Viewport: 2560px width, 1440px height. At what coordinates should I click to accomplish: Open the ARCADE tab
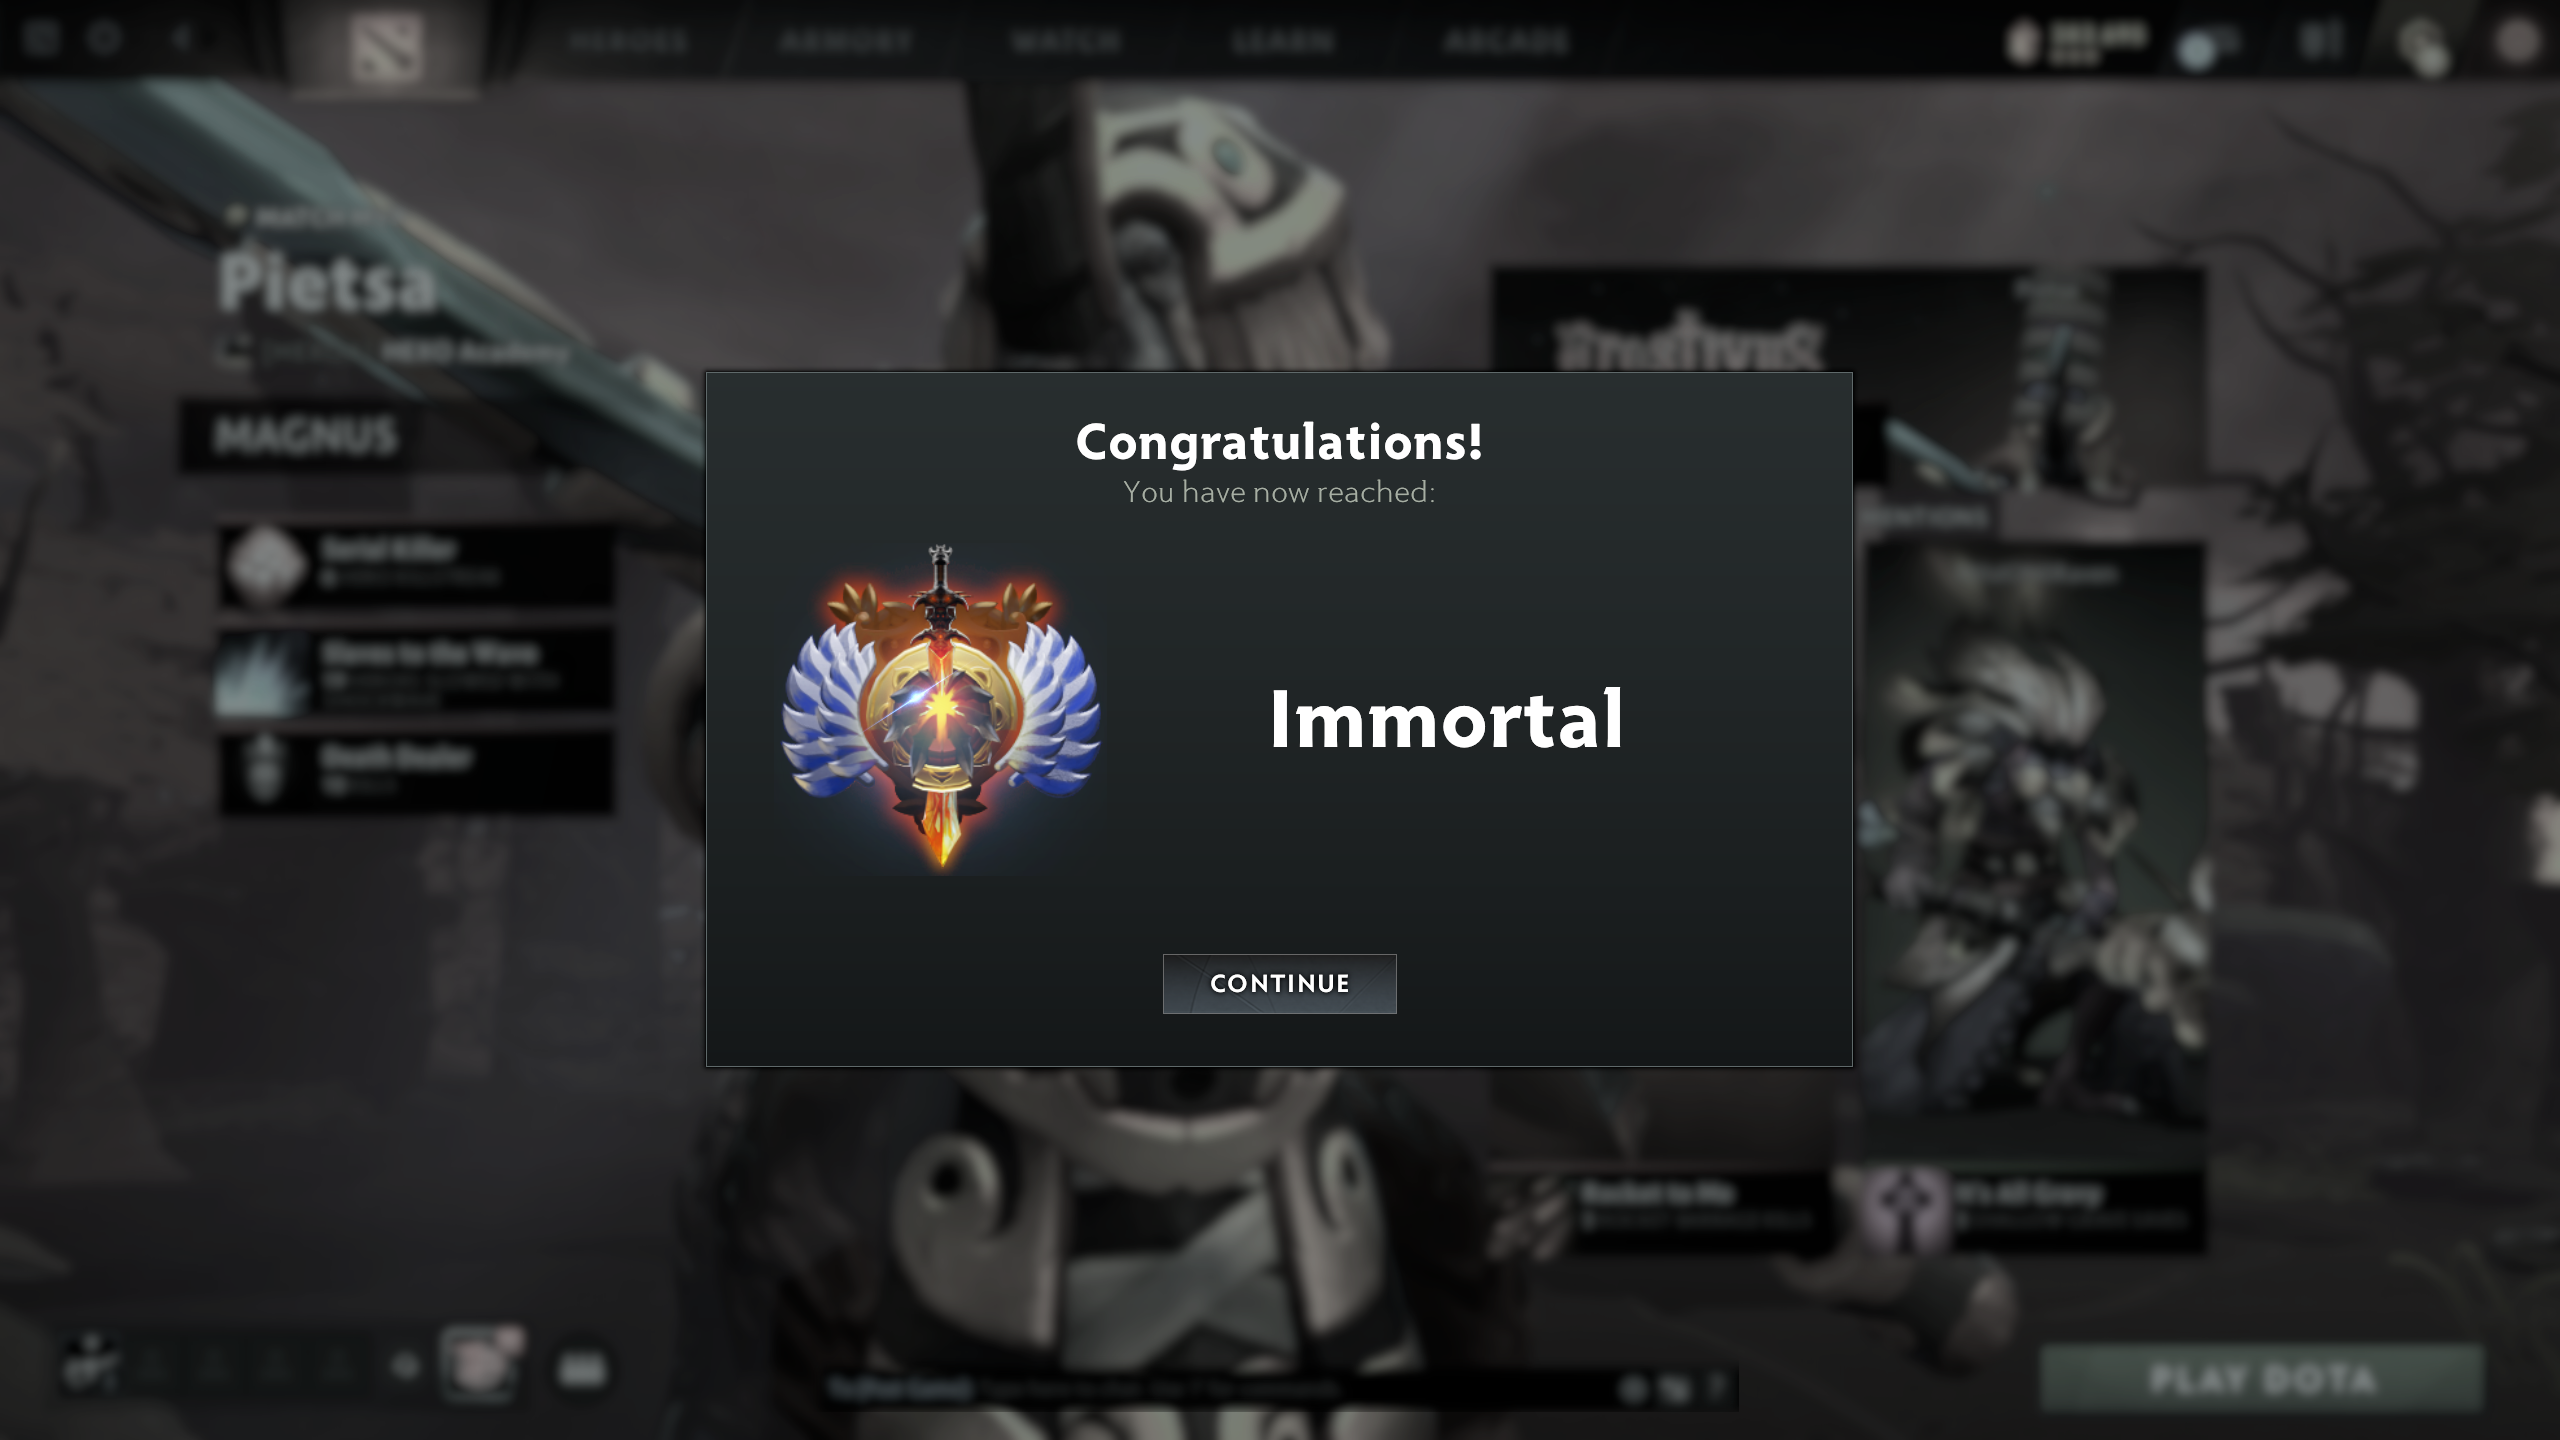tap(1507, 41)
